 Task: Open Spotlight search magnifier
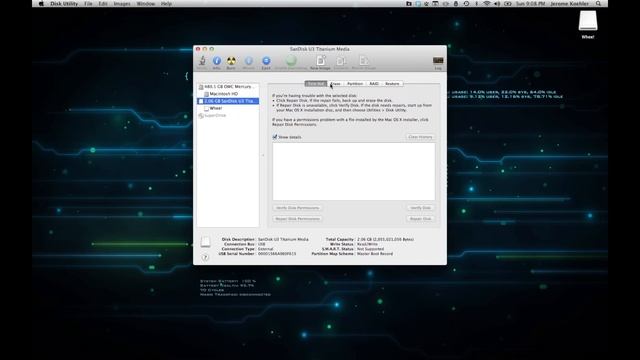598,4
